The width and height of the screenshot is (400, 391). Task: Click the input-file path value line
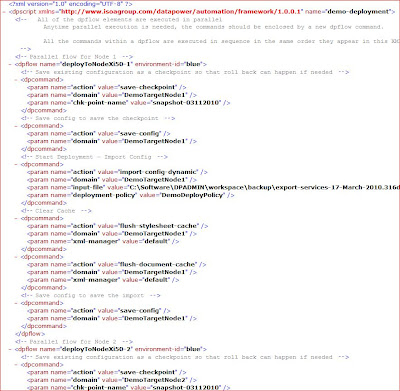click(x=213, y=188)
